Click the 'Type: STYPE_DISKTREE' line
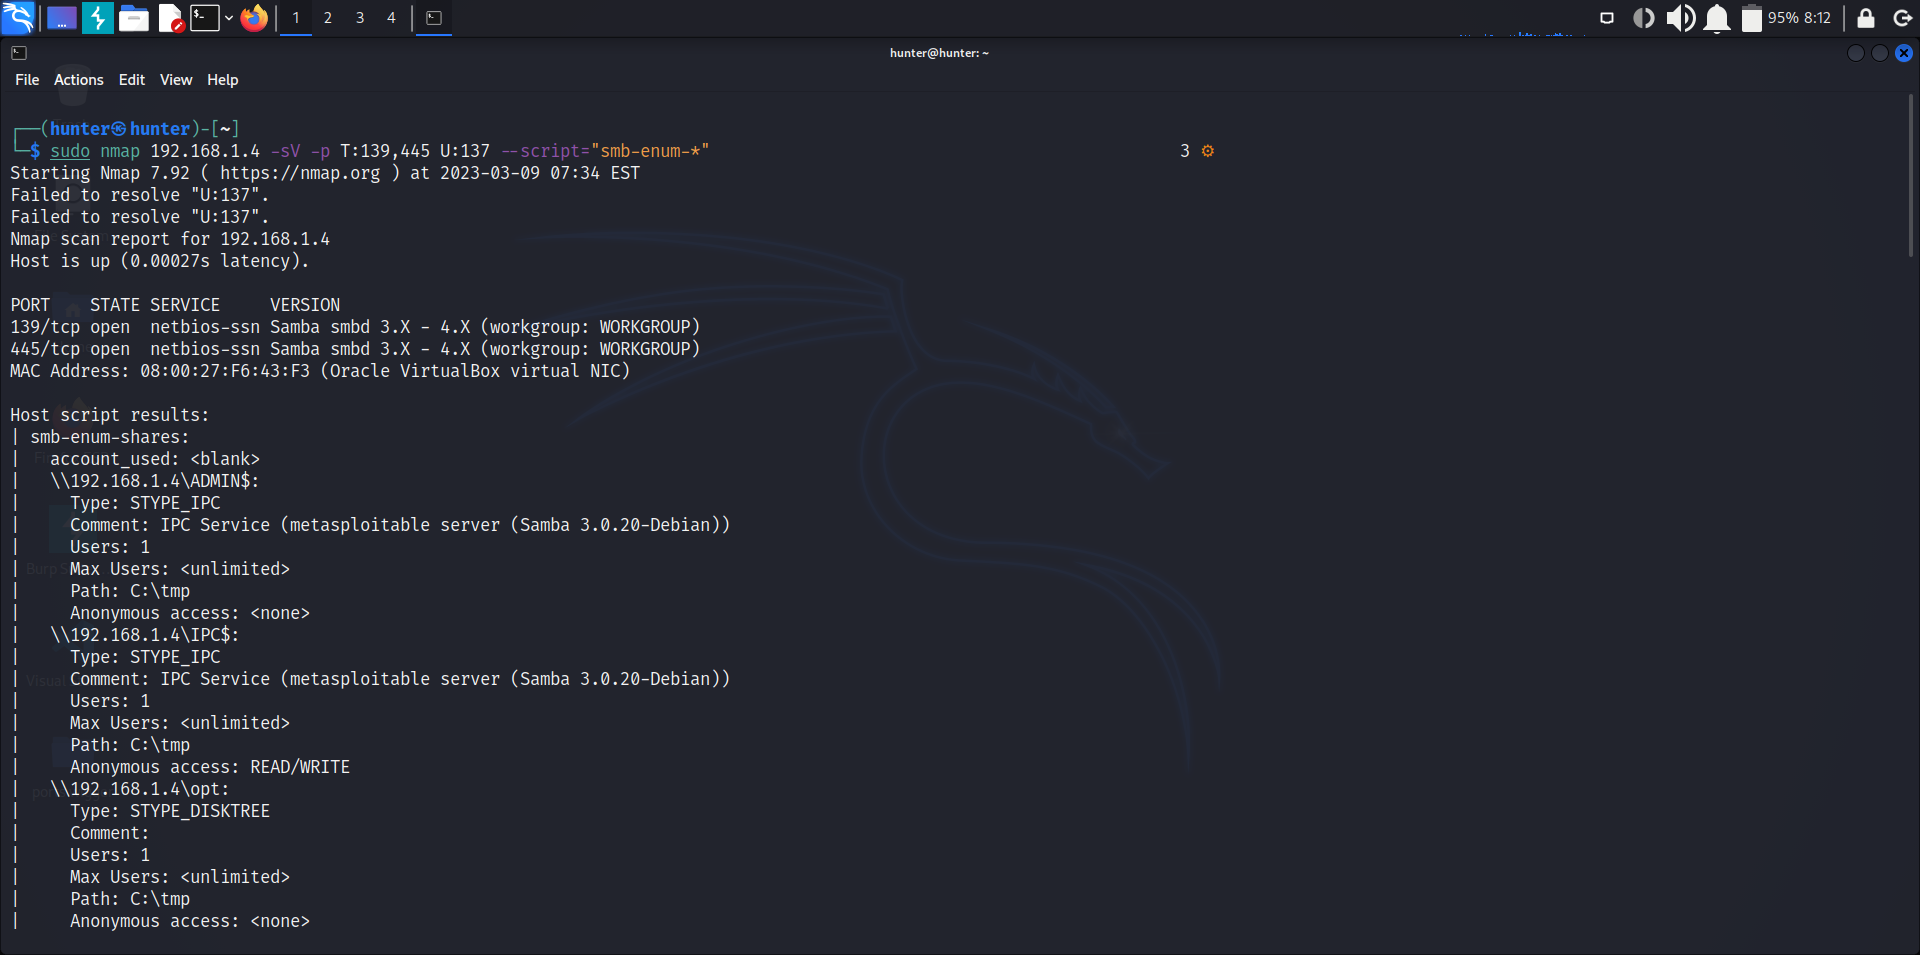Screen dimensions: 1920x955 coord(170,811)
